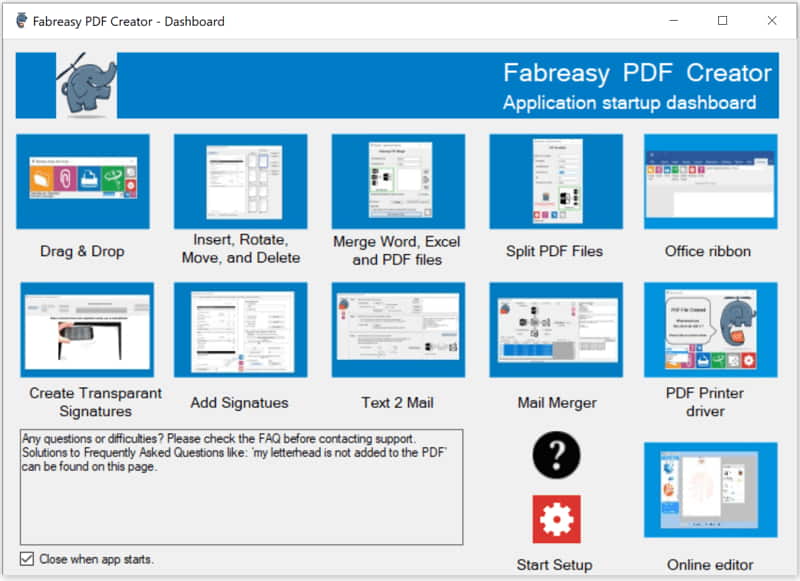Screen dimensions: 800x581
Task: Open the Drag & Drop feature tile
Action: pos(83,182)
